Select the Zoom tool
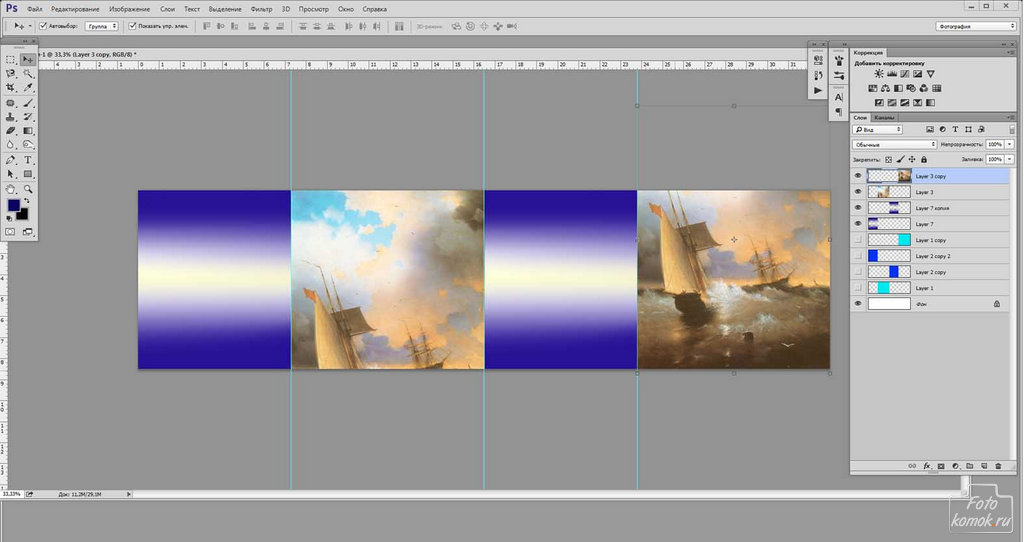 click(27, 189)
